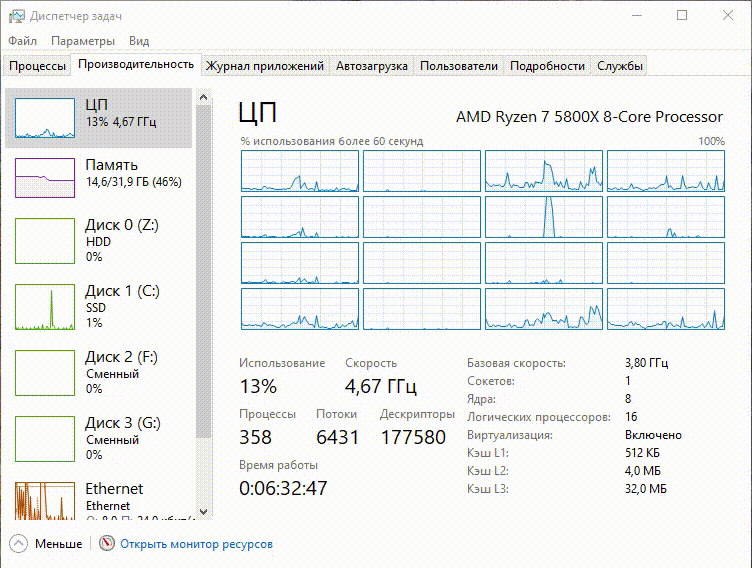This screenshot has width=752, height=568.
Task: Click sidebar scrollbar up arrow
Action: pos(203,97)
